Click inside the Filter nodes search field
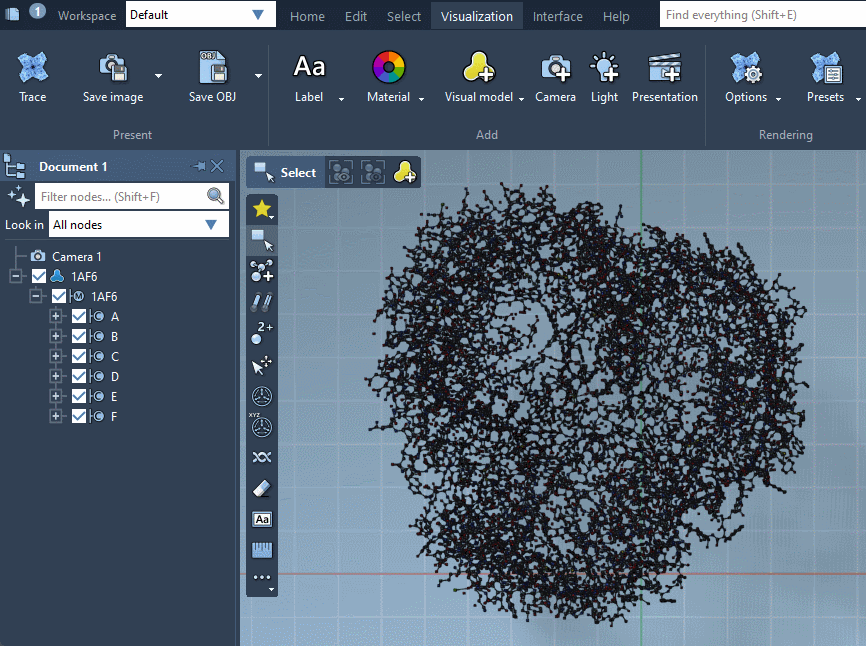Screen dimensions: 866x646 tap(120, 196)
